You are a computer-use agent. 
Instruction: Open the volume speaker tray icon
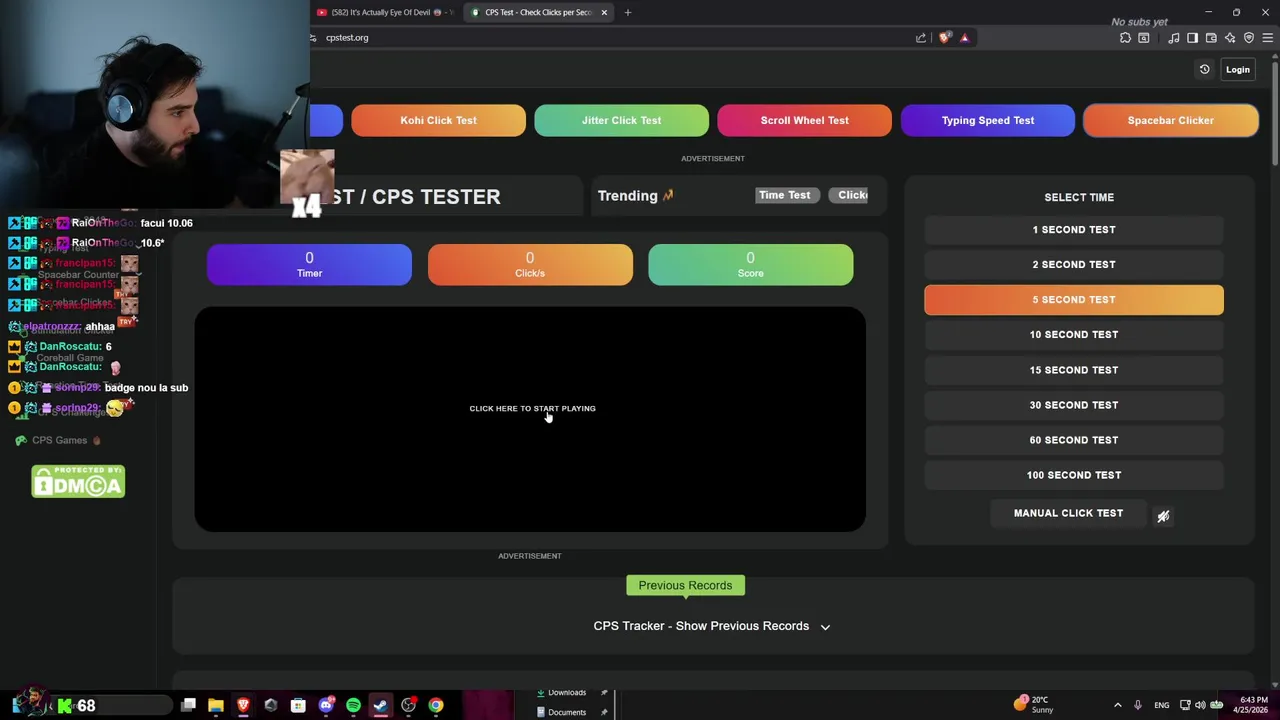(x=1200, y=705)
